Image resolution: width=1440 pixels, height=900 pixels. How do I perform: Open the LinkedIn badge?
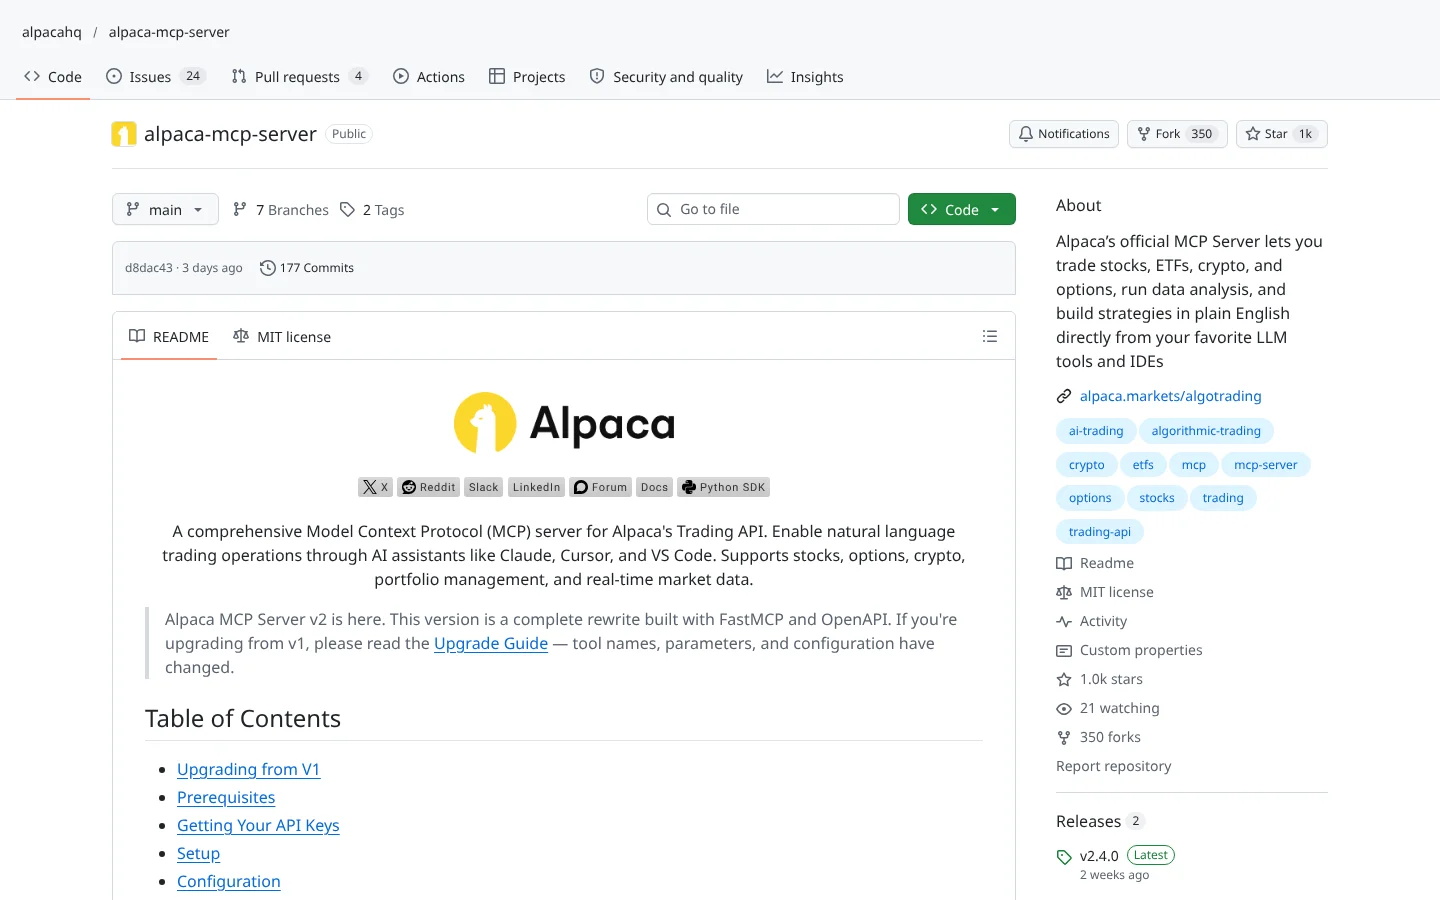click(536, 487)
